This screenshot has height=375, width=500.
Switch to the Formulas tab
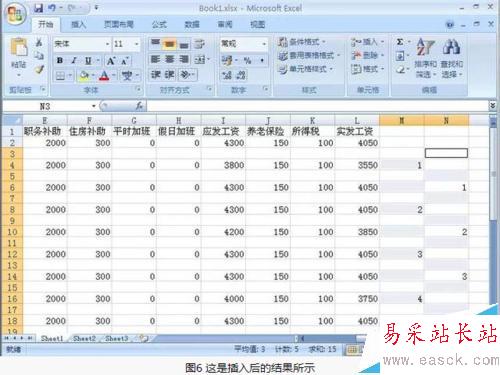pos(159,24)
